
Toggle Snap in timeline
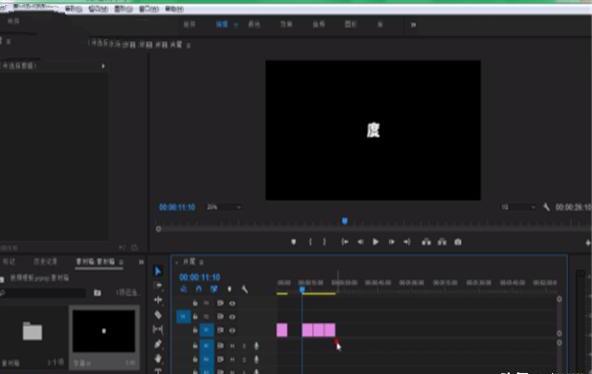pos(199,289)
